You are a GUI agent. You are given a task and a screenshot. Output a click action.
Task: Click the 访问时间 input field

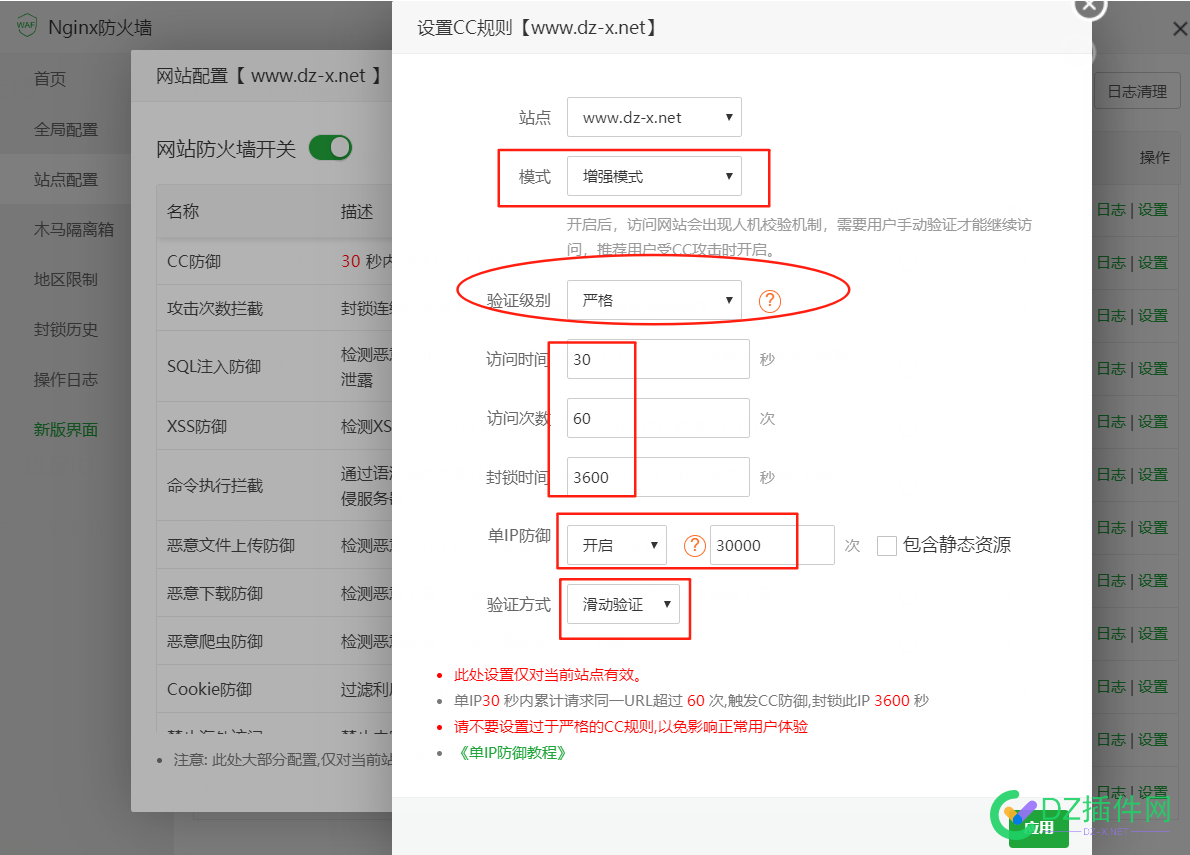pos(658,359)
